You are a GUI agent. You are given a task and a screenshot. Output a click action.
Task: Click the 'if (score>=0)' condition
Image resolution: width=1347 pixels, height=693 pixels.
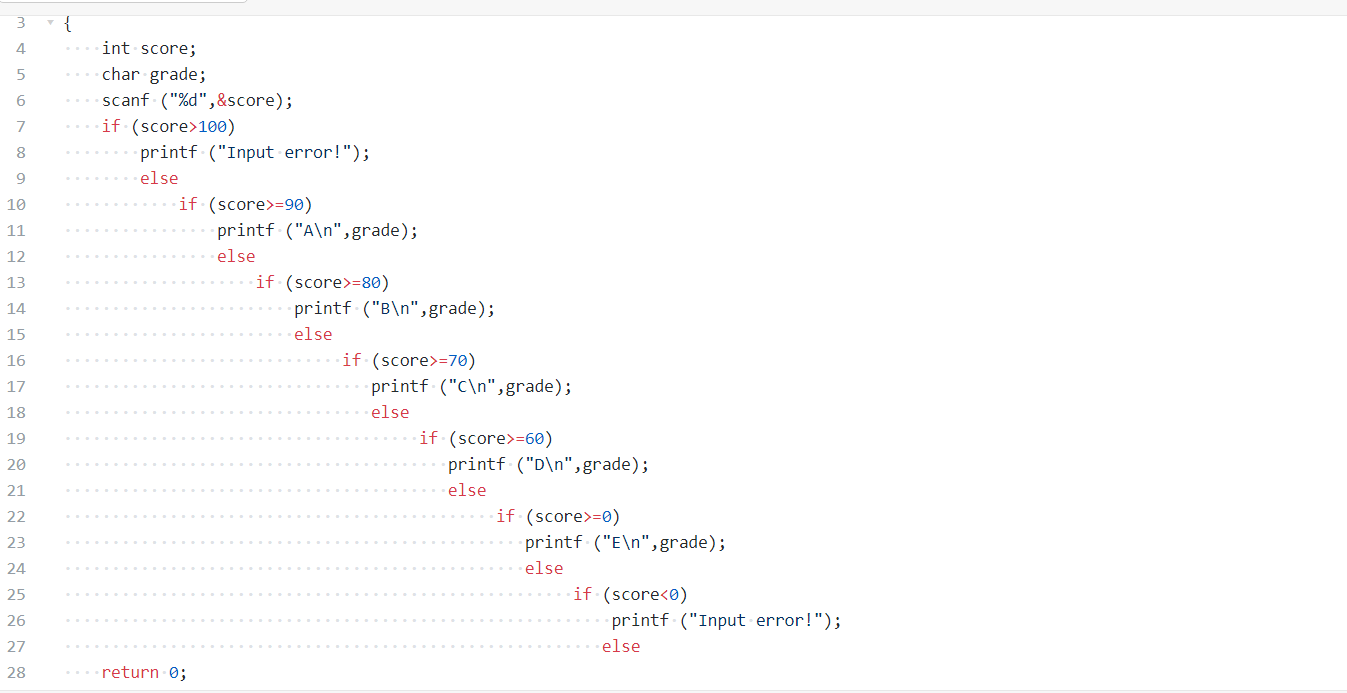pos(558,516)
